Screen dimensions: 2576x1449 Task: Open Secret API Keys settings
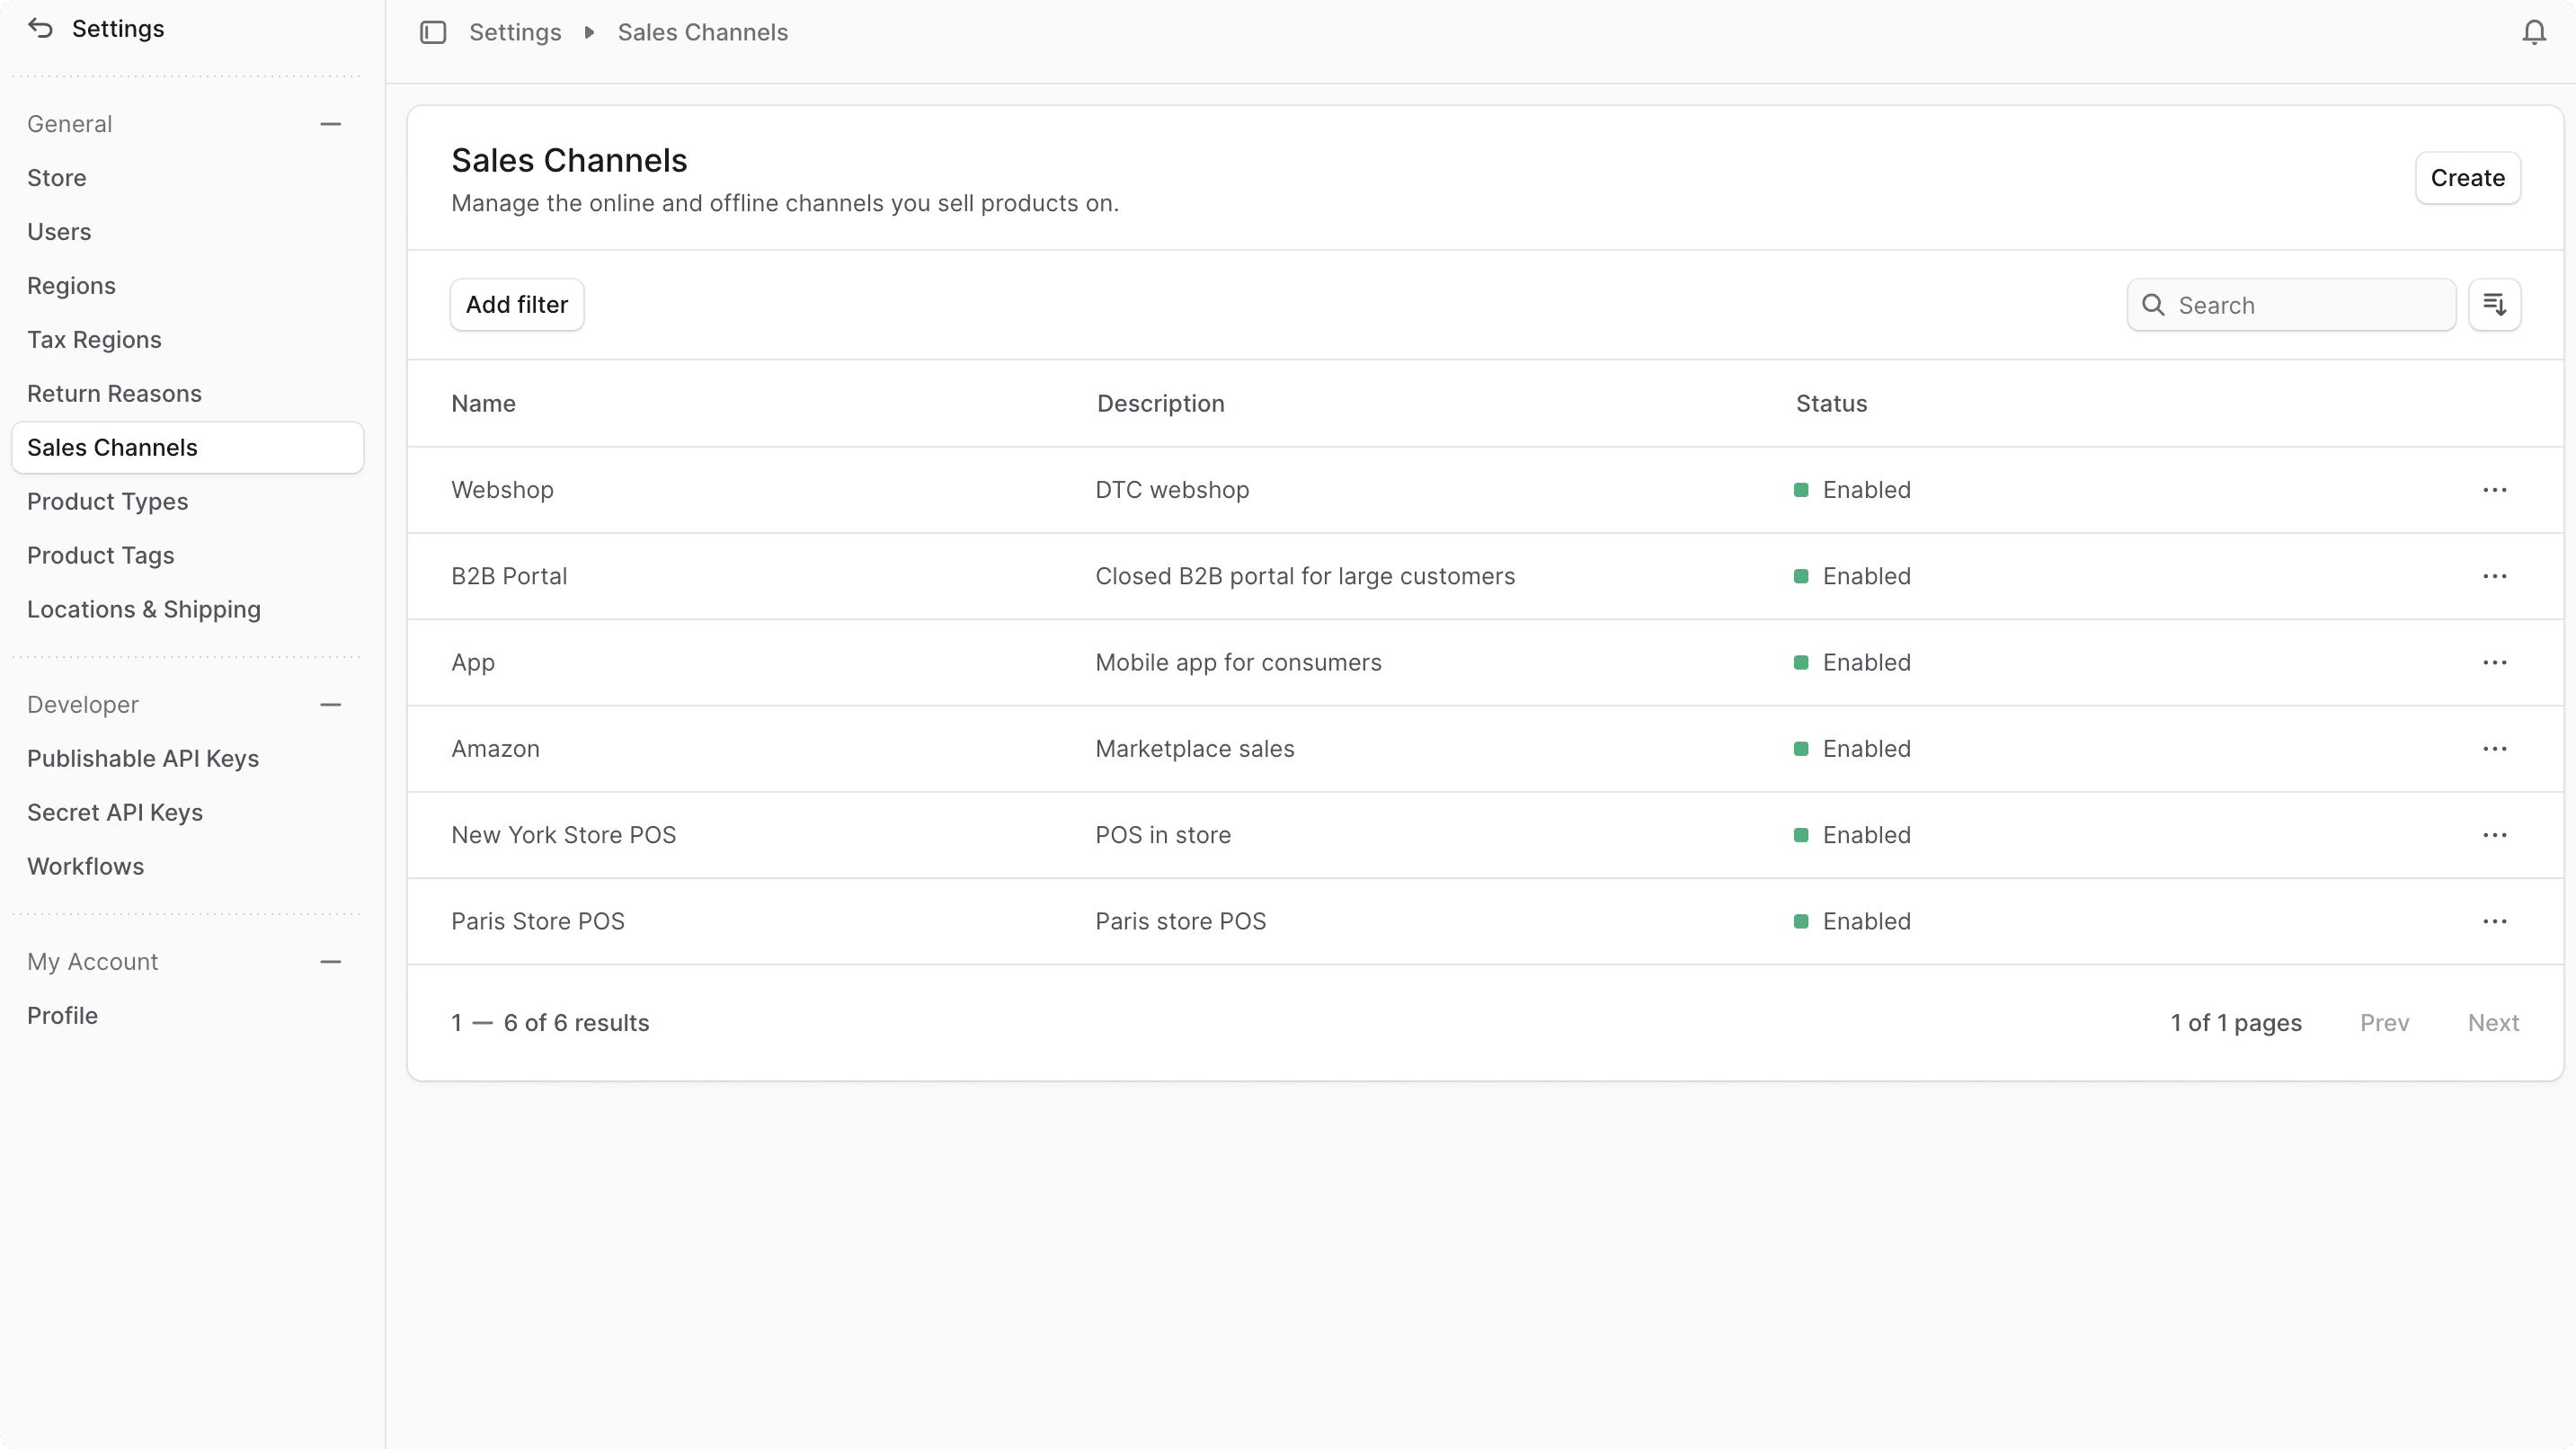tap(116, 812)
